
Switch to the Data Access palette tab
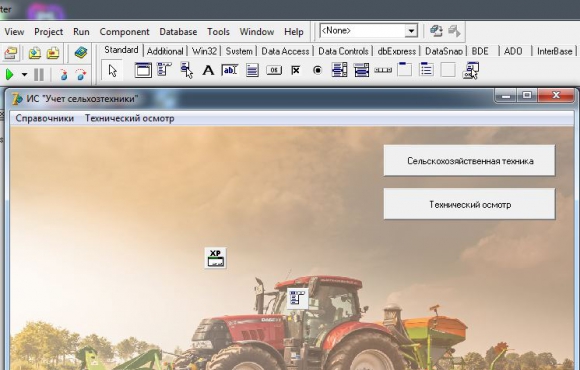point(285,51)
